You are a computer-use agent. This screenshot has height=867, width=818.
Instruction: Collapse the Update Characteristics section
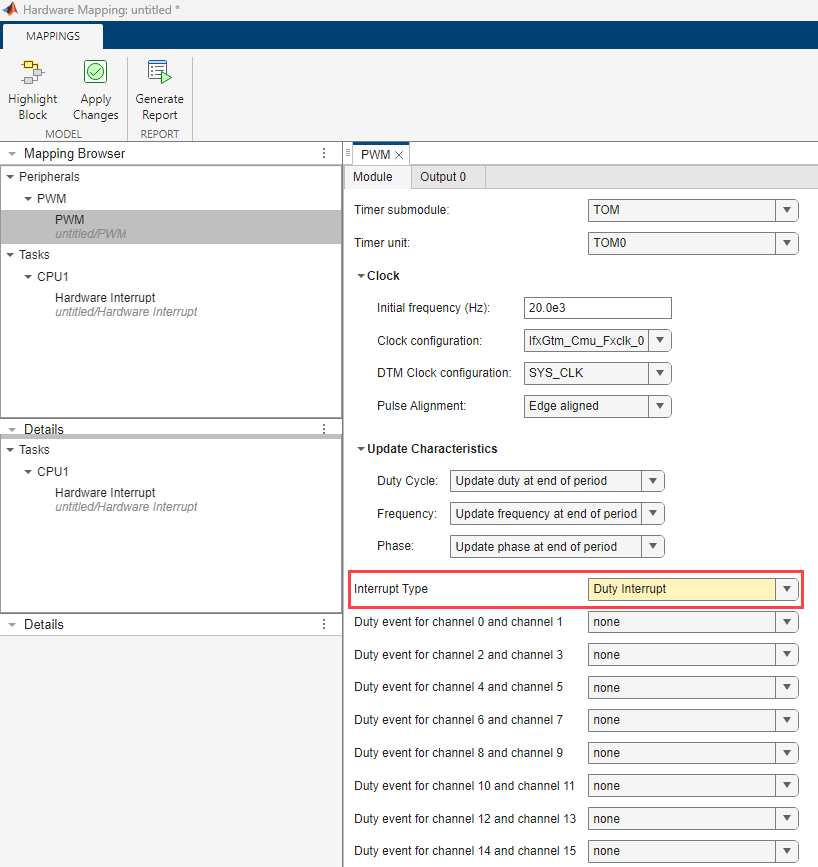(360, 449)
